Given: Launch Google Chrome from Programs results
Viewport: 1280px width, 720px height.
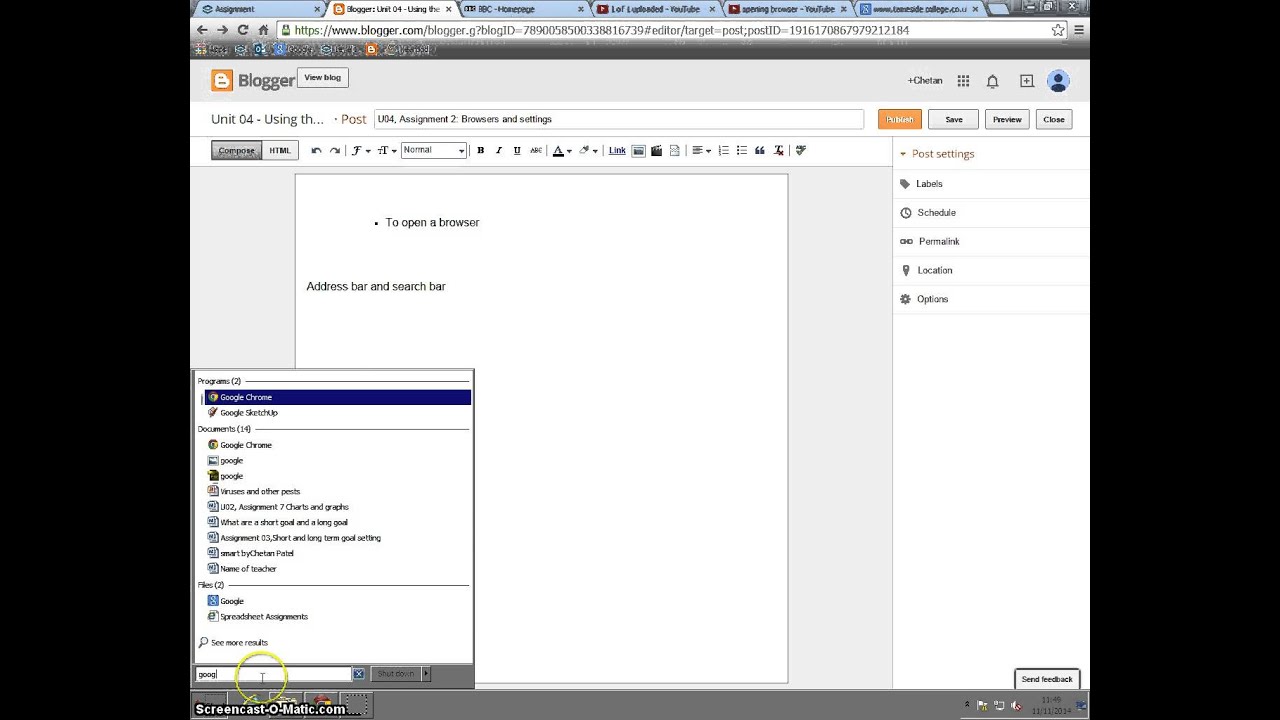Looking at the screenshot, I should 338,398.
